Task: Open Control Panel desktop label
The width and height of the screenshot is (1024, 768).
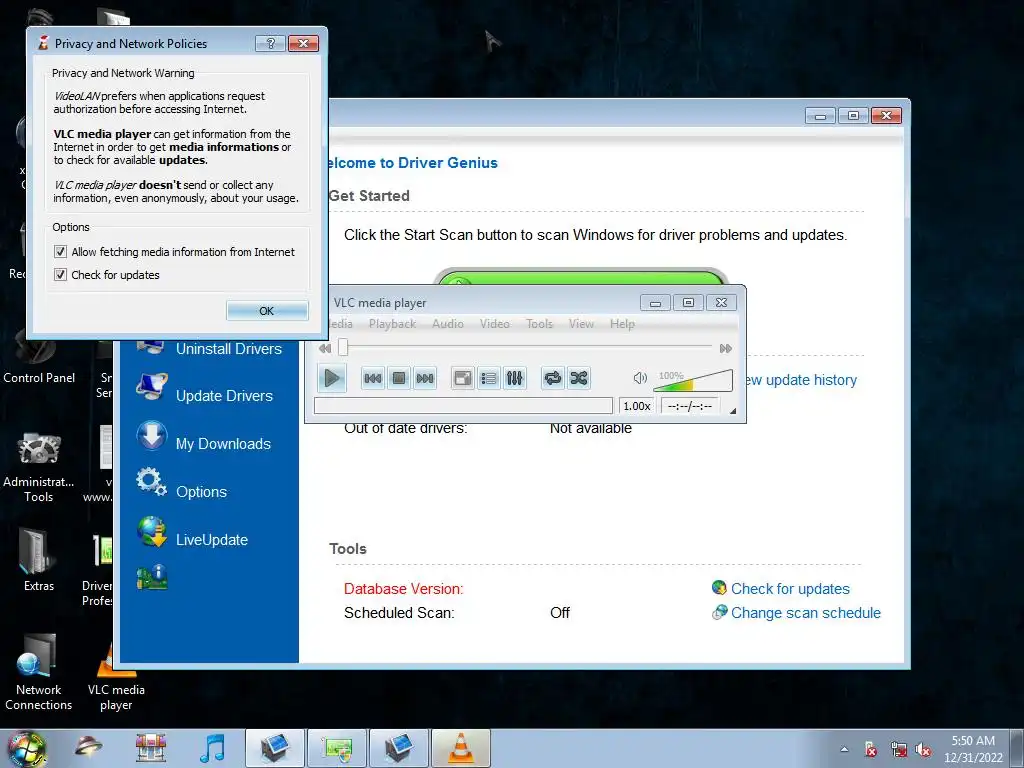Action: coord(39,377)
